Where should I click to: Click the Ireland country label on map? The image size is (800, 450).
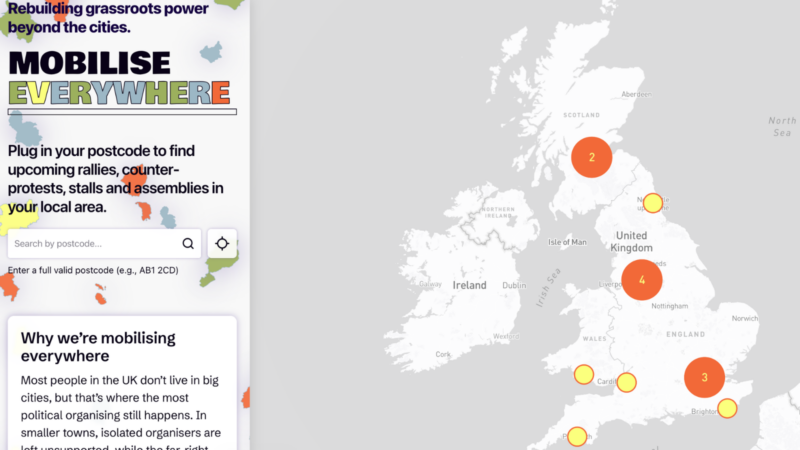click(469, 285)
